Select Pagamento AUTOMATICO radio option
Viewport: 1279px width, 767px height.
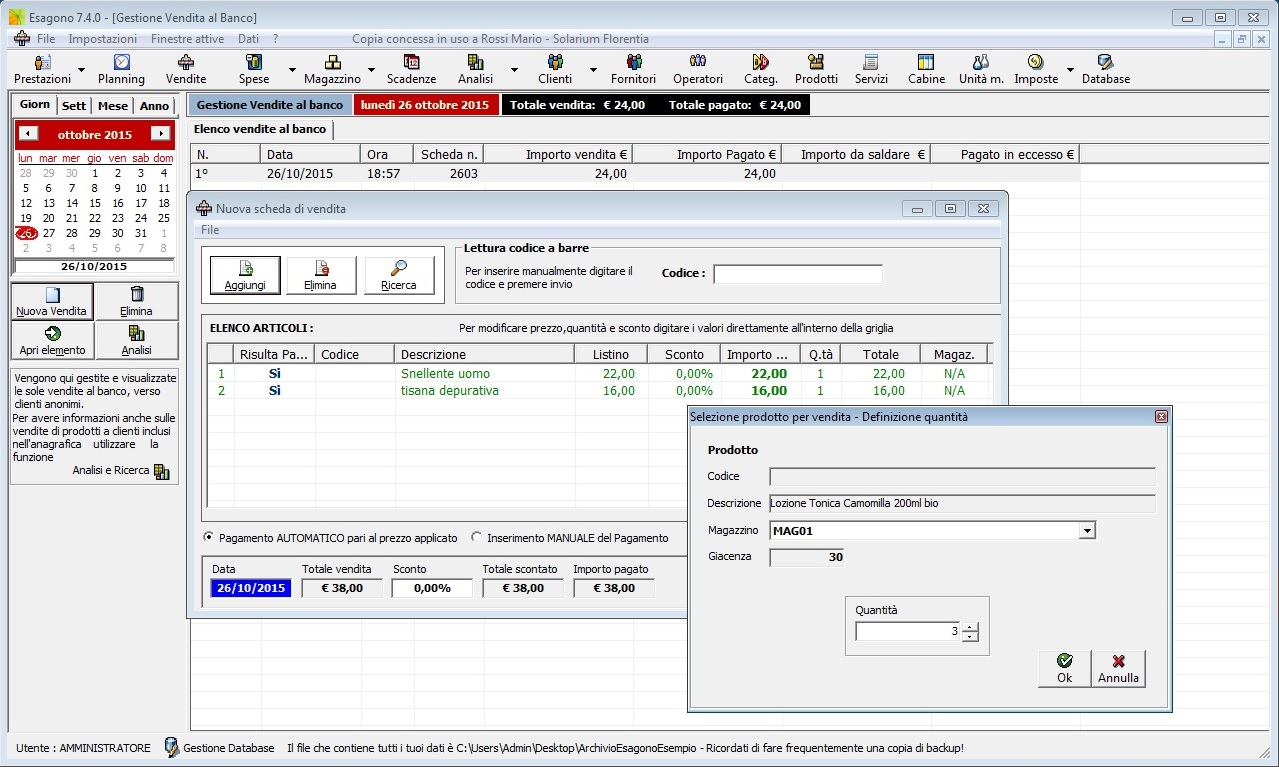(208, 537)
